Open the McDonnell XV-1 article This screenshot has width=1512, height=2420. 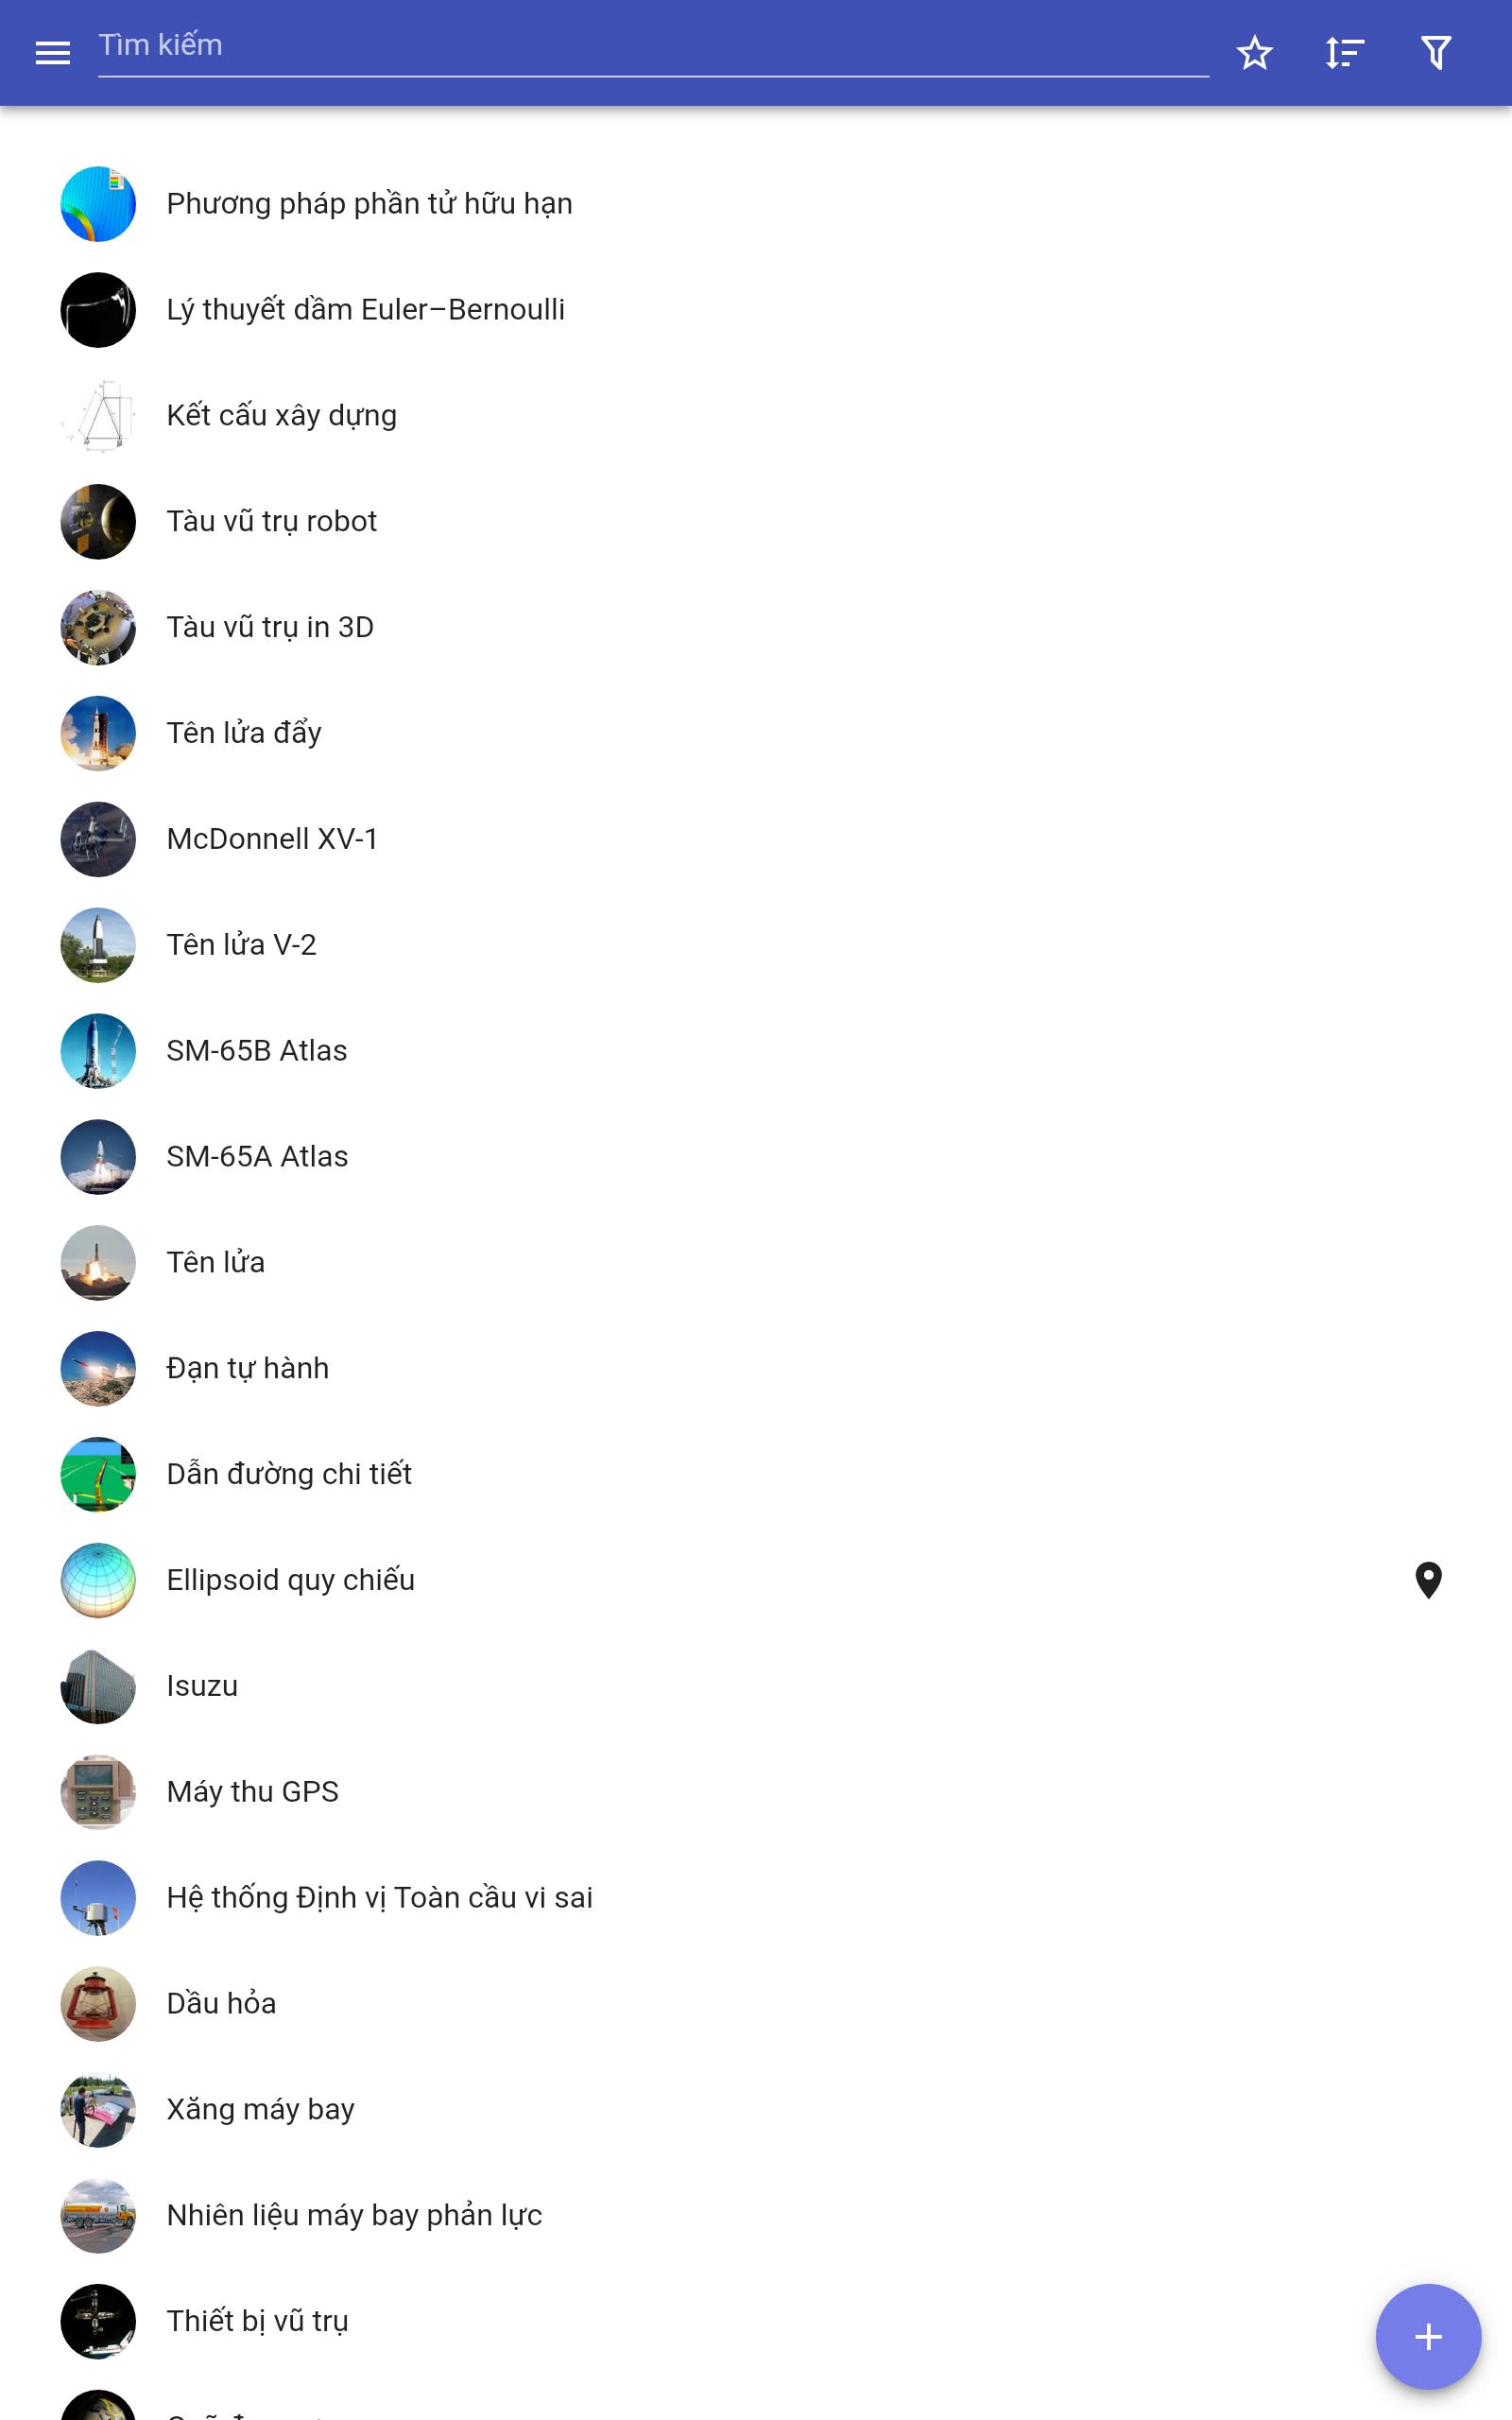point(756,839)
